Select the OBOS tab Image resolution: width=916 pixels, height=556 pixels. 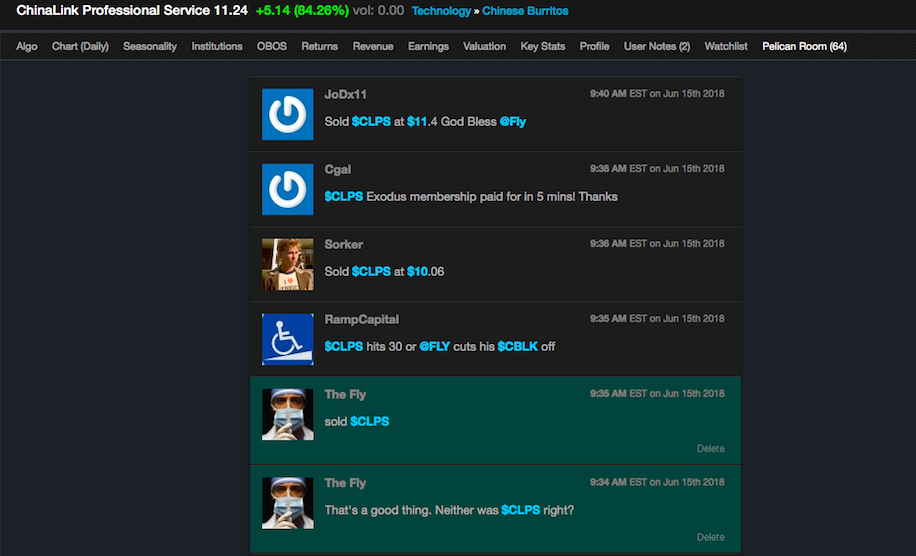pyautogui.click(x=272, y=46)
